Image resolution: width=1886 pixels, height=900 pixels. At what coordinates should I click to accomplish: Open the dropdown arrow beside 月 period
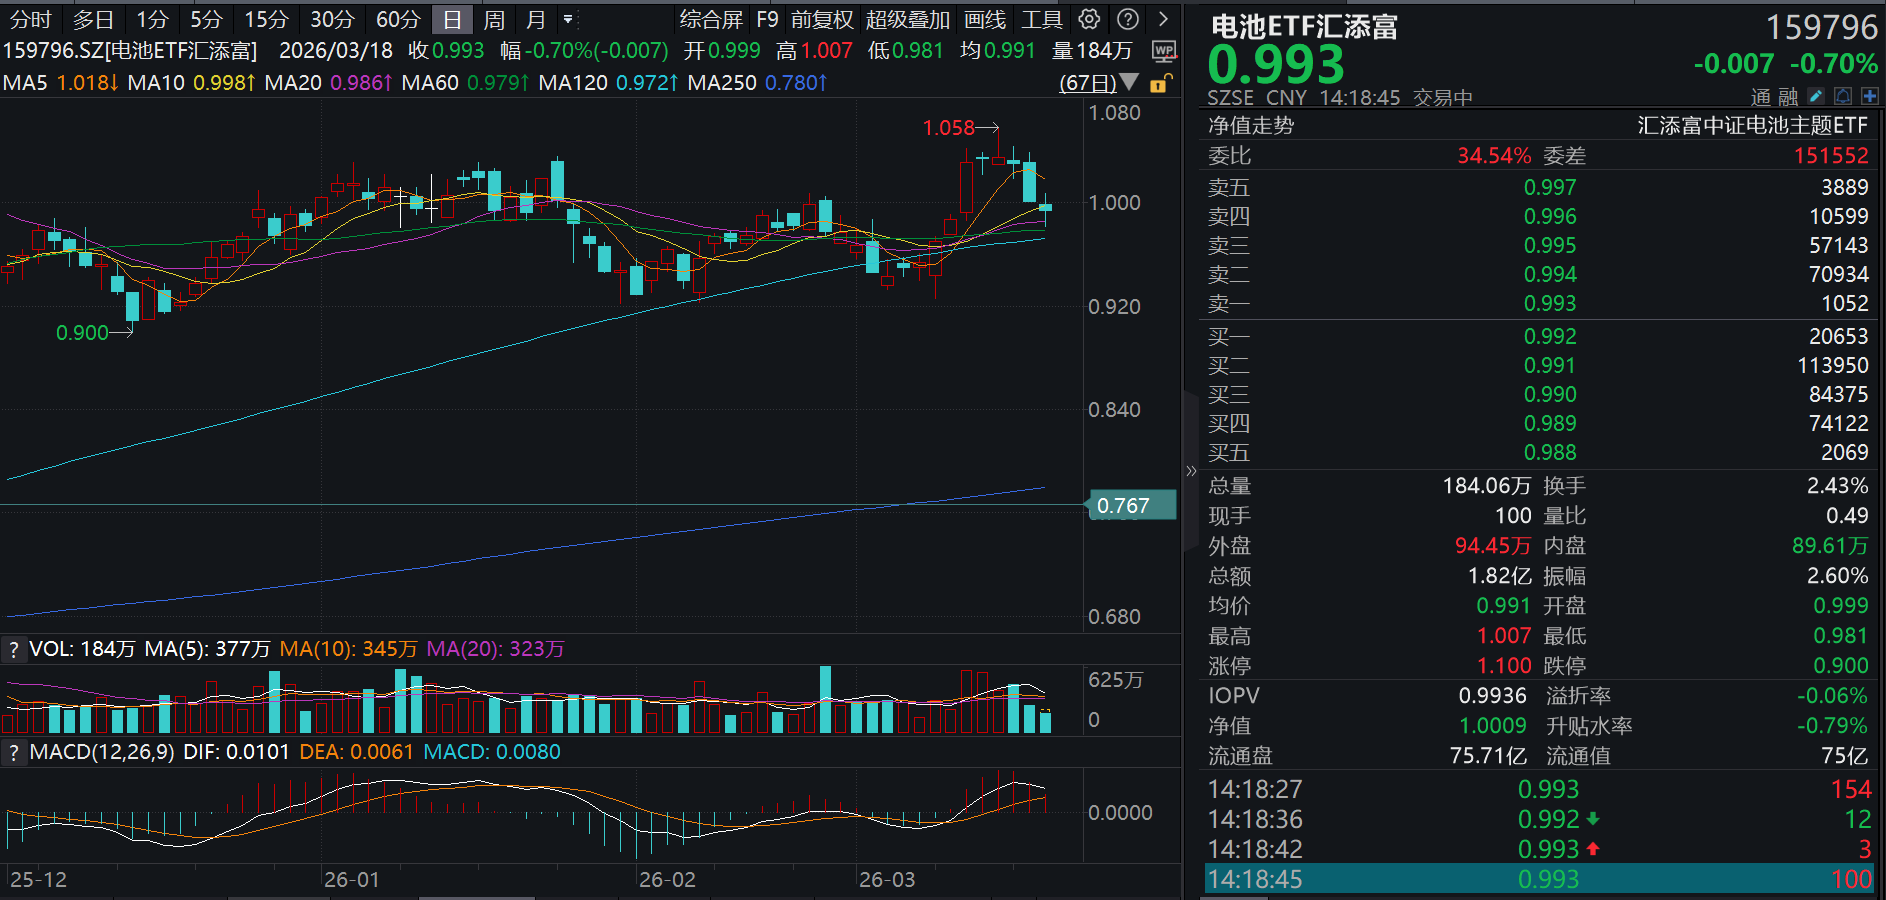click(565, 19)
